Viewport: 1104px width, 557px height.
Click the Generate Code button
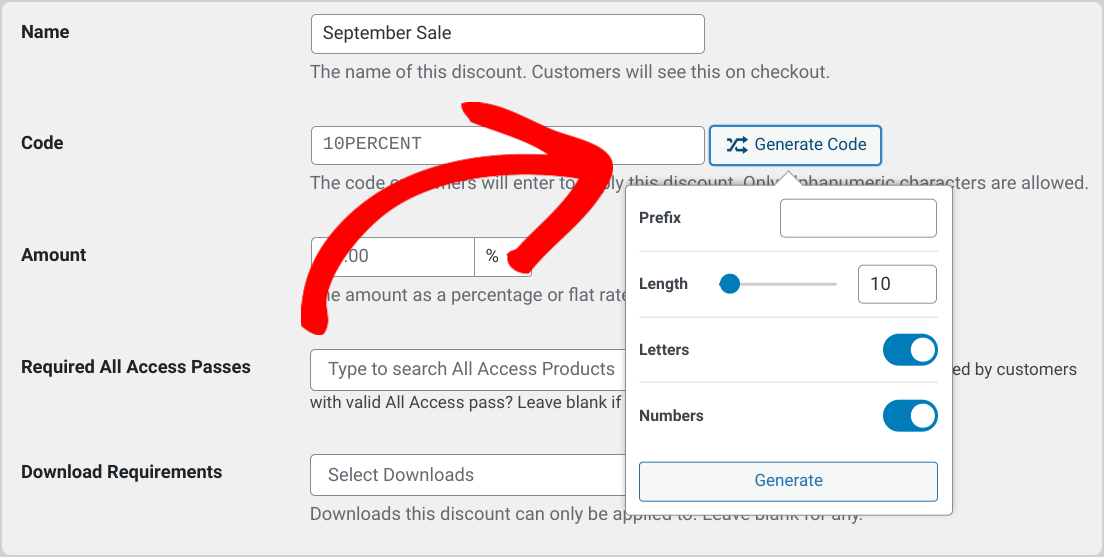(795, 145)
